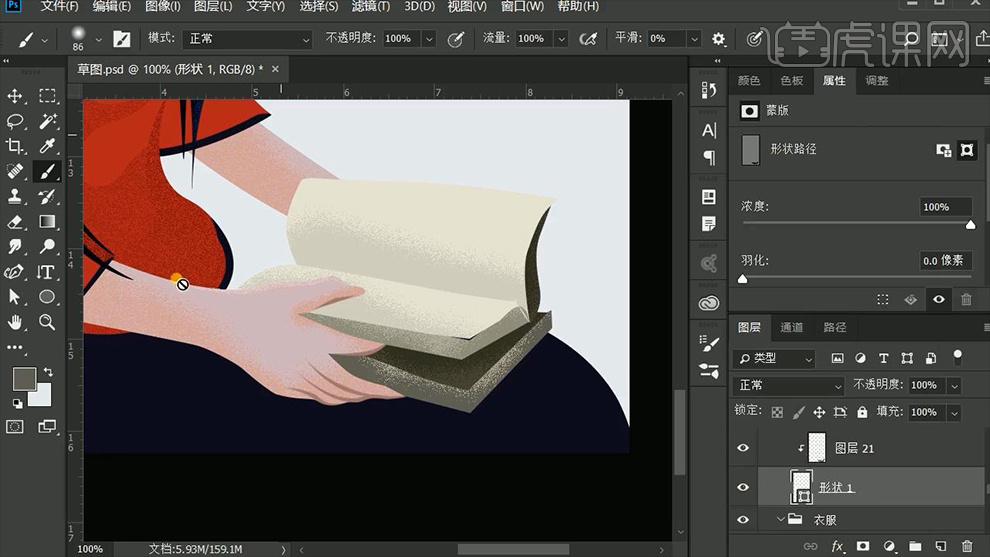This screenshot has width=990, height=557.
Task: Open the 文件(F) menu
Action: (59, 6)
